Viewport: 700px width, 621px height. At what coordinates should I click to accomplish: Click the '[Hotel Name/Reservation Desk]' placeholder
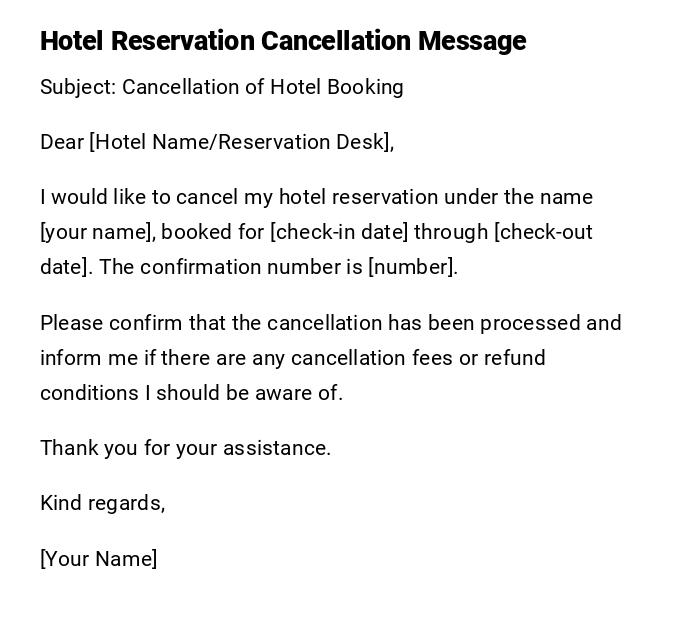241,142
